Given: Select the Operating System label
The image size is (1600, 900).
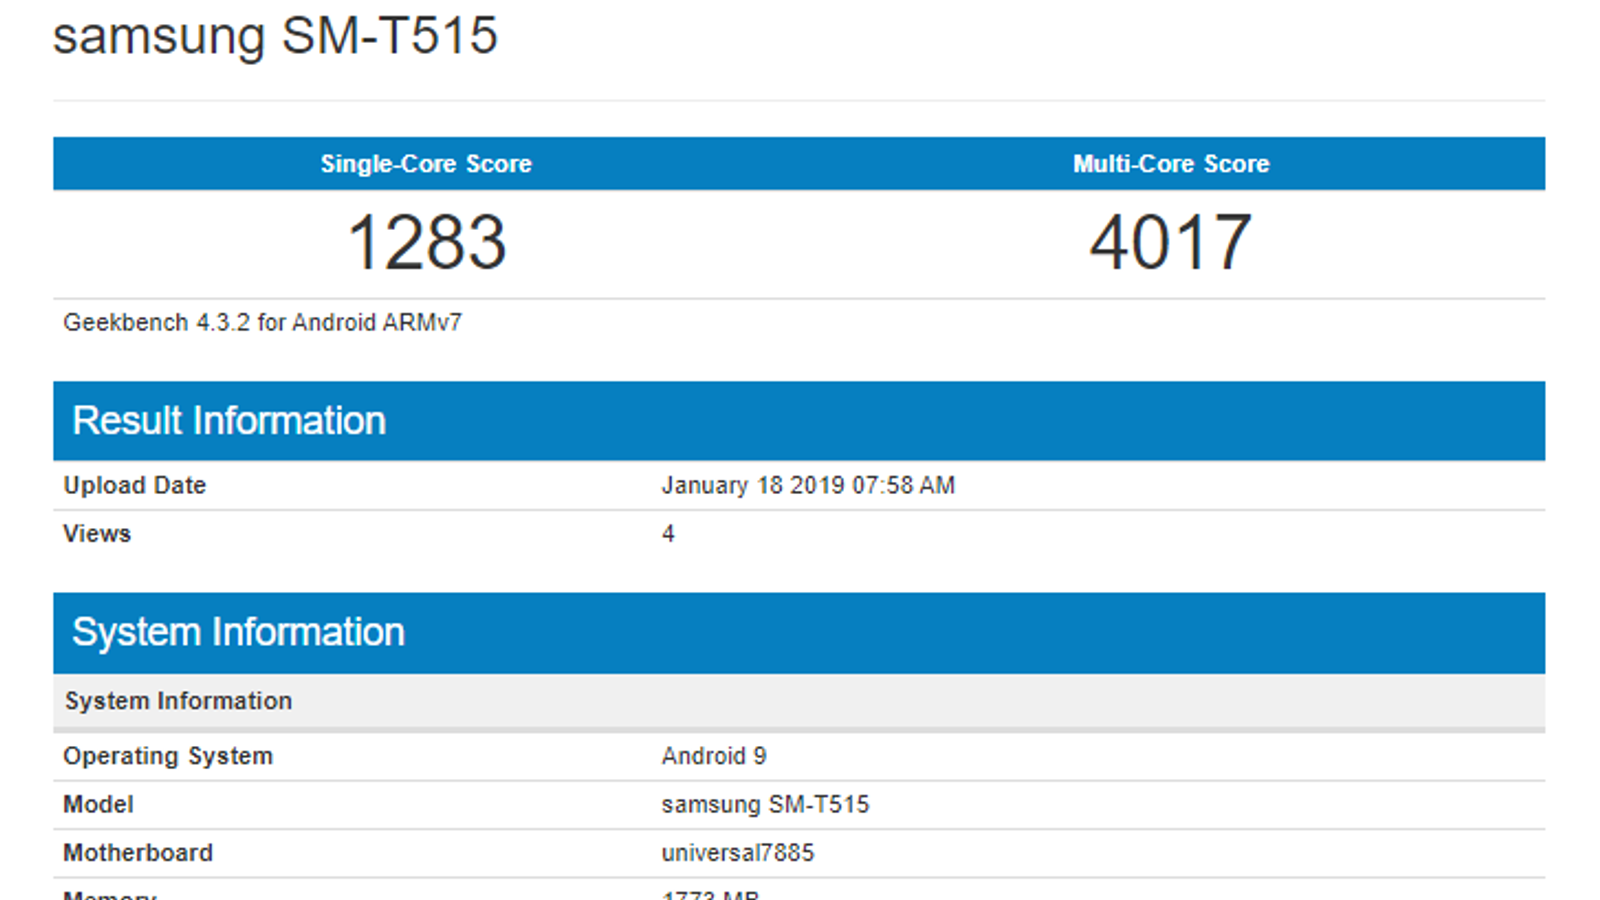Looking at the screenshot, I should pyautogui.click(x=168, y=756).
